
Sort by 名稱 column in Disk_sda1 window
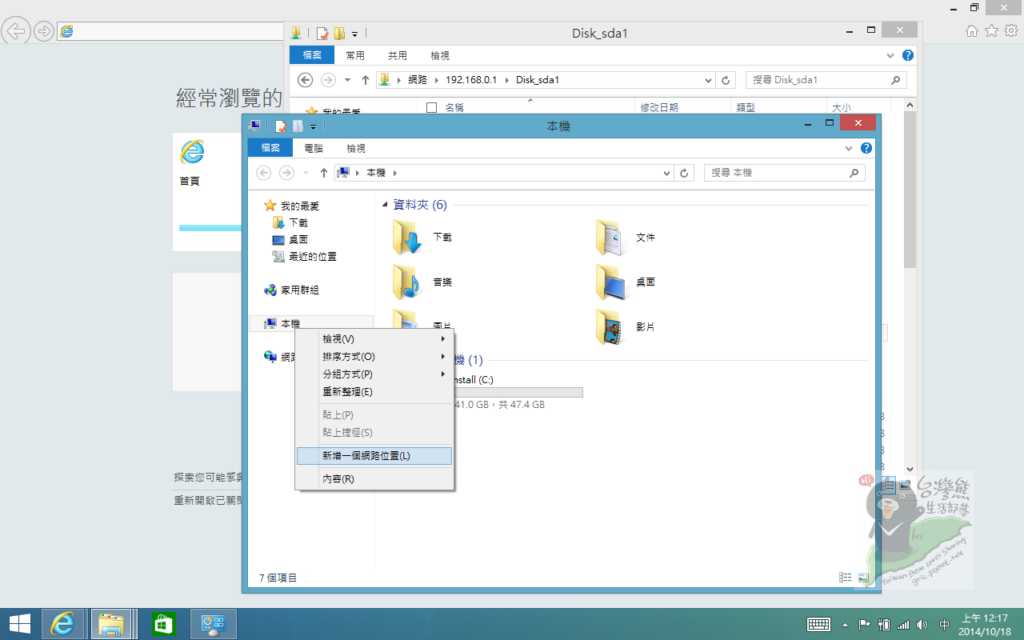(455, 108)
